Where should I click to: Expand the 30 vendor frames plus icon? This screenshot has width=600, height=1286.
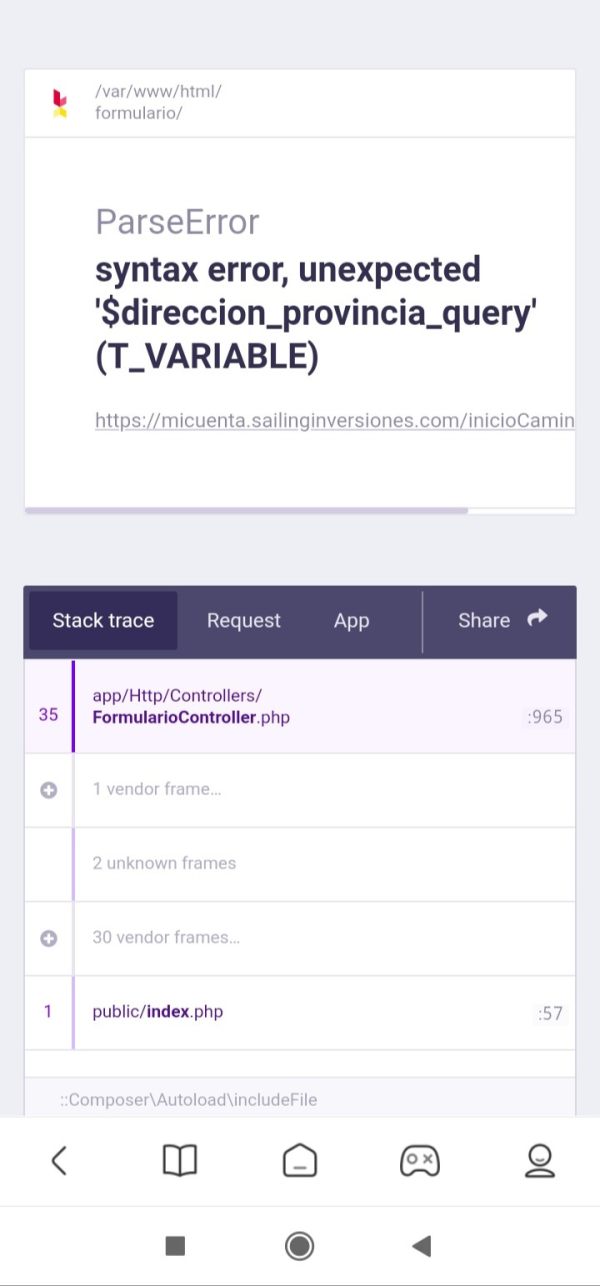pyautogui.click(x=48, y=938)
